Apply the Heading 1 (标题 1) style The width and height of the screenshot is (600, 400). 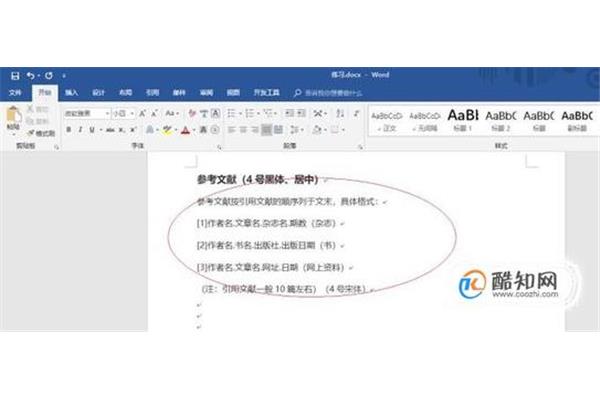point(463,121)
